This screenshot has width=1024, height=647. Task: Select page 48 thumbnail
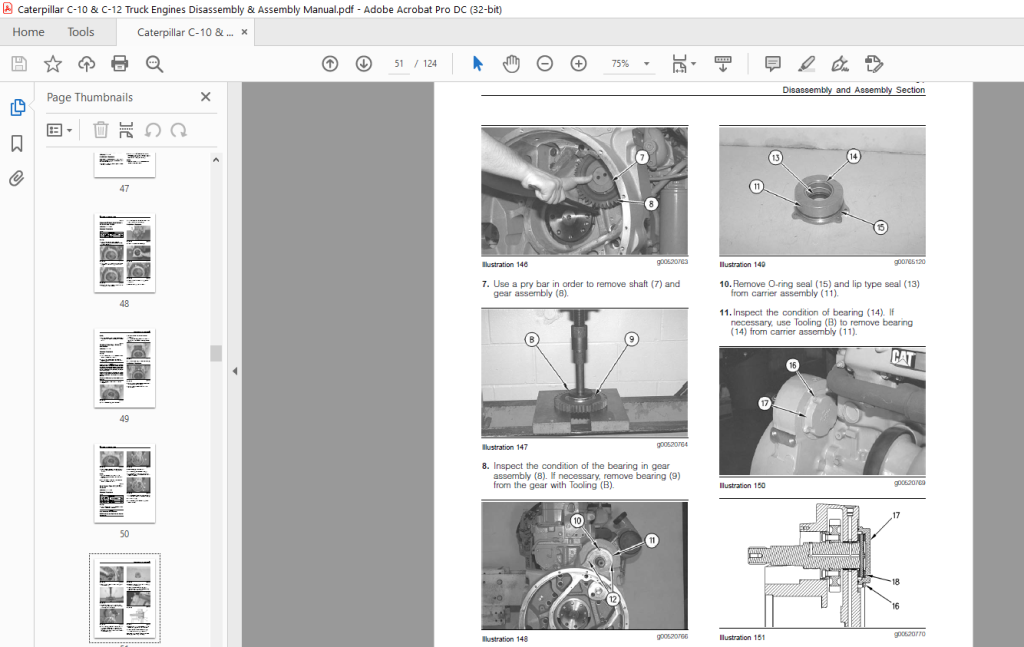point(125,253)
